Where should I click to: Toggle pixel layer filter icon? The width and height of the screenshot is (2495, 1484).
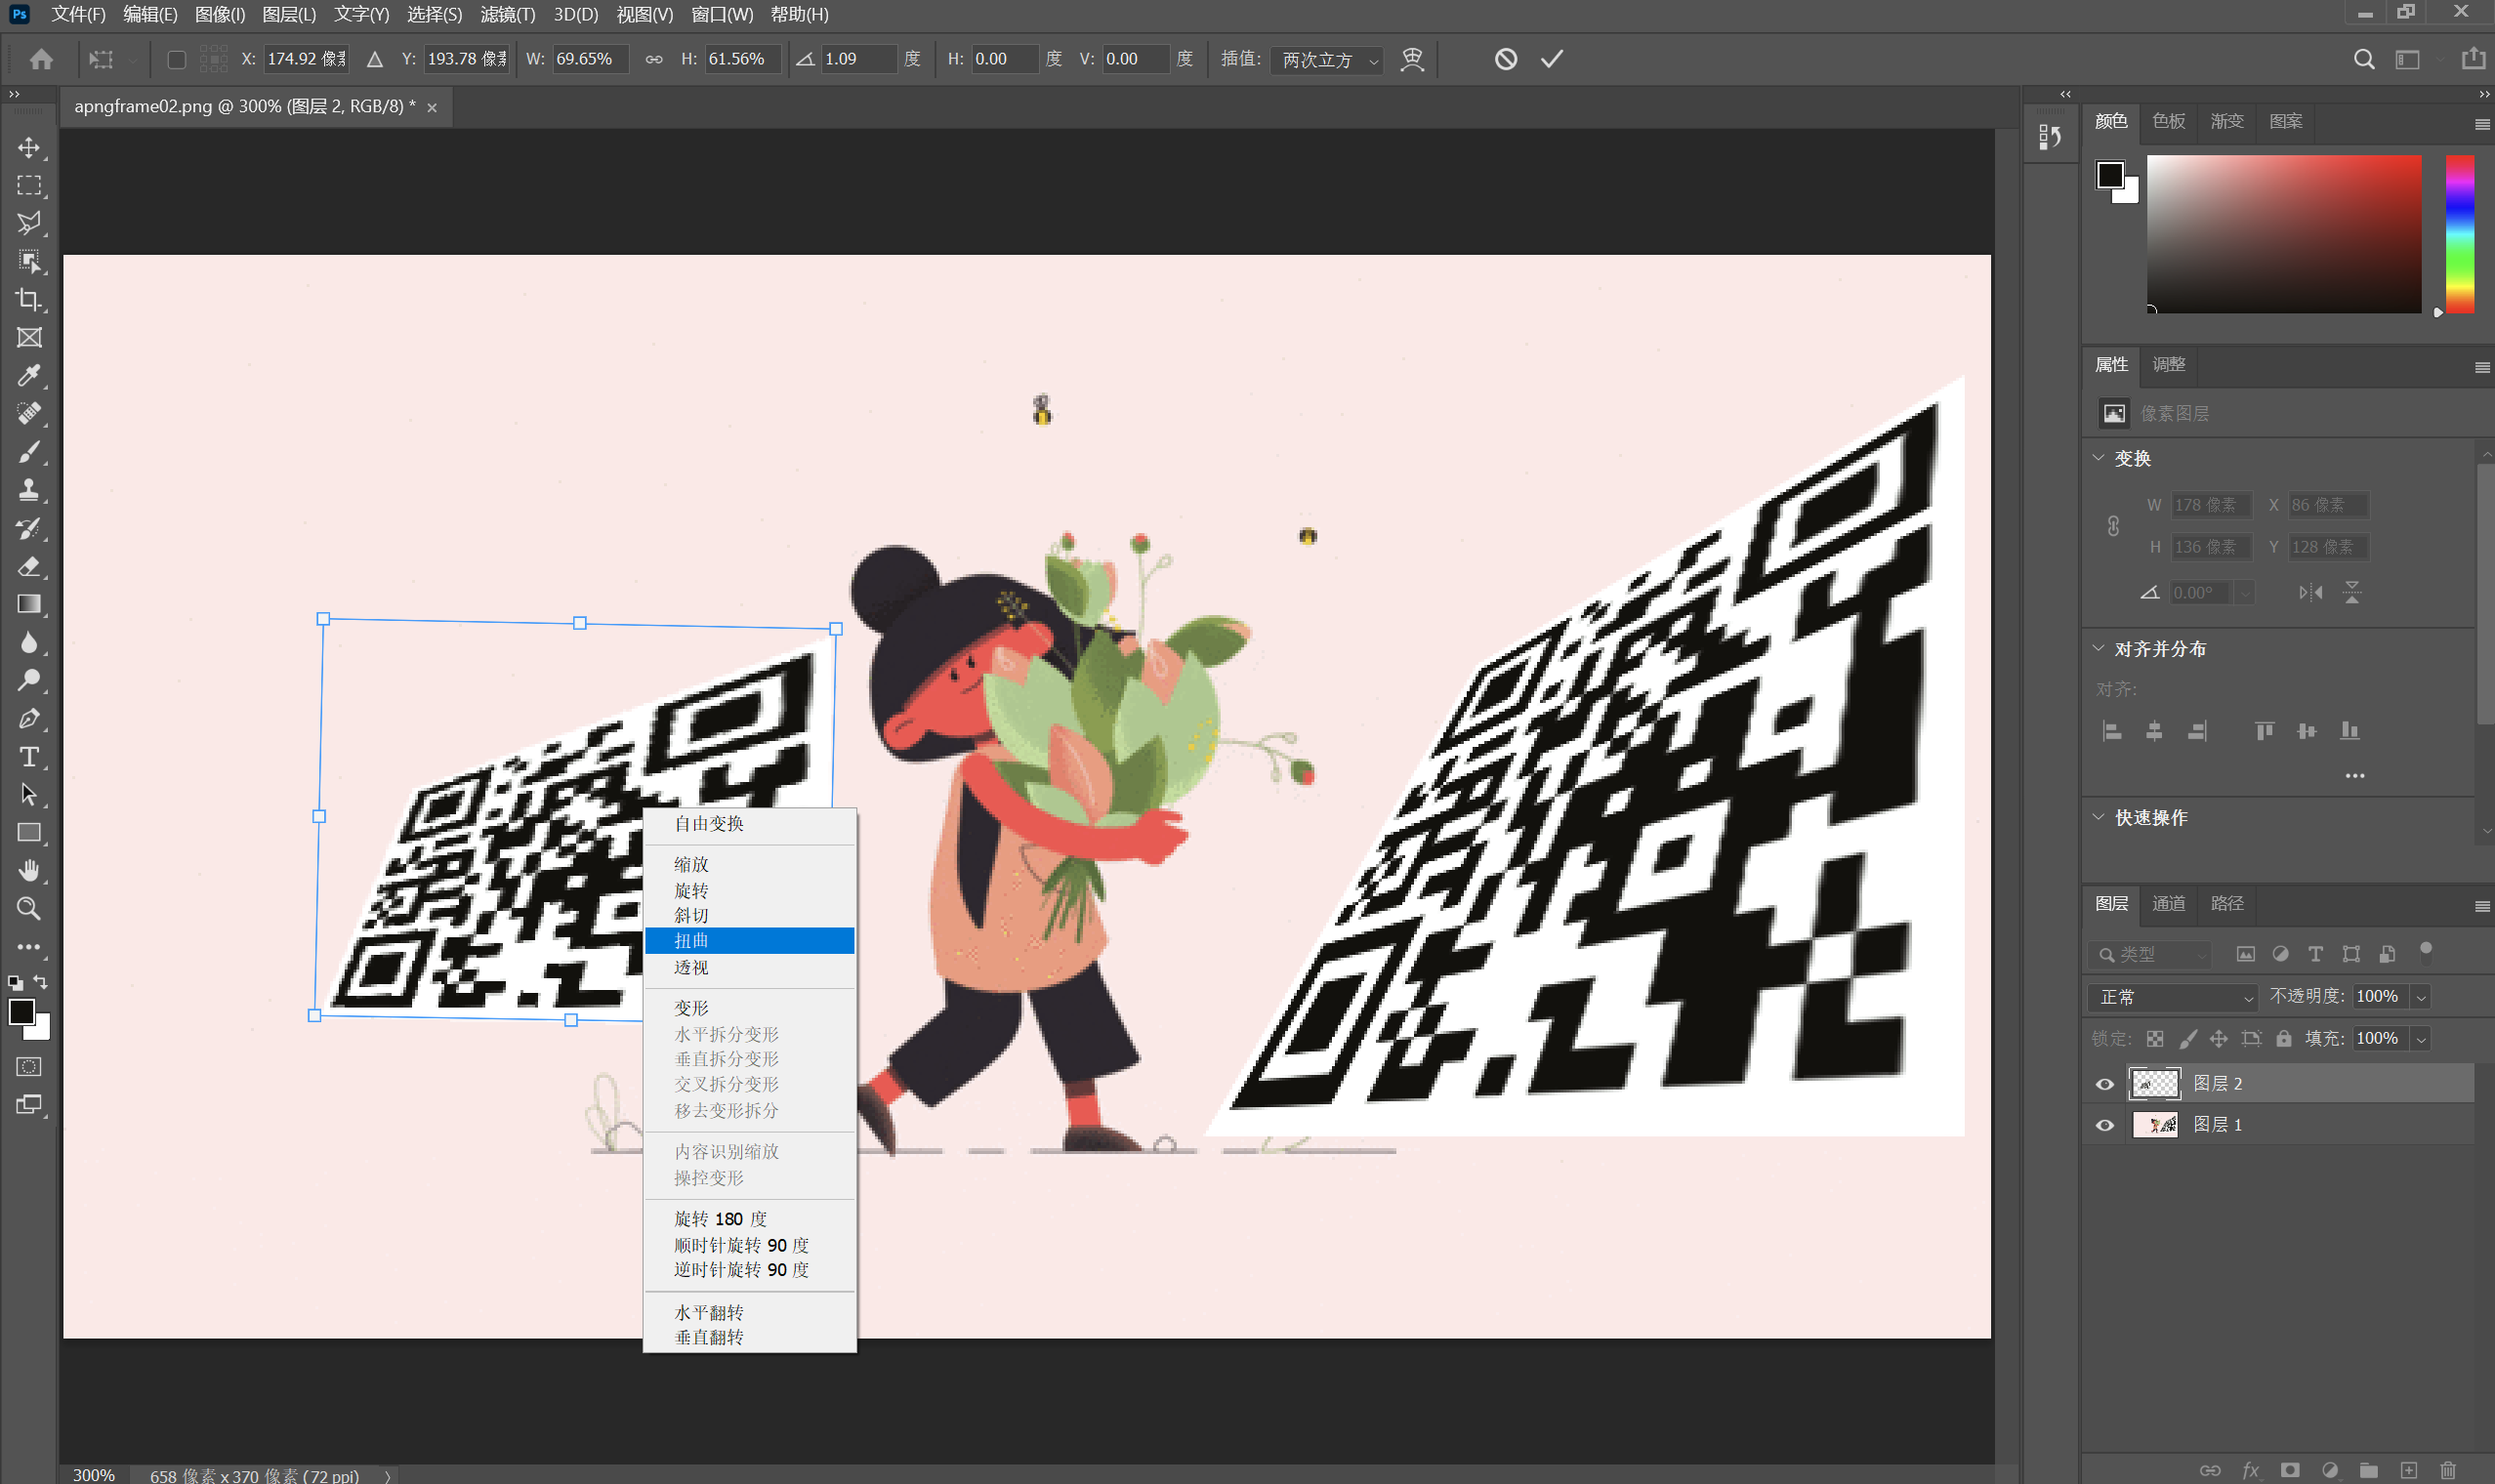2246,954
